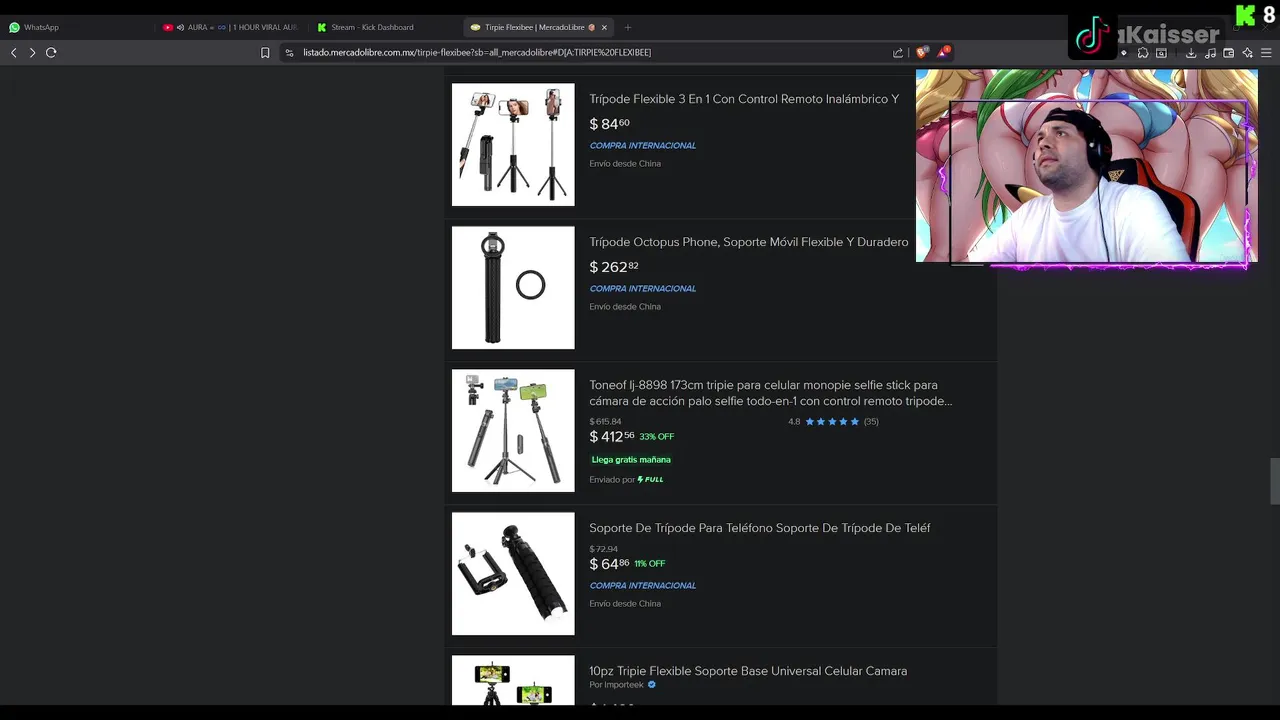Click the $262.82 price

coord(614,267)
